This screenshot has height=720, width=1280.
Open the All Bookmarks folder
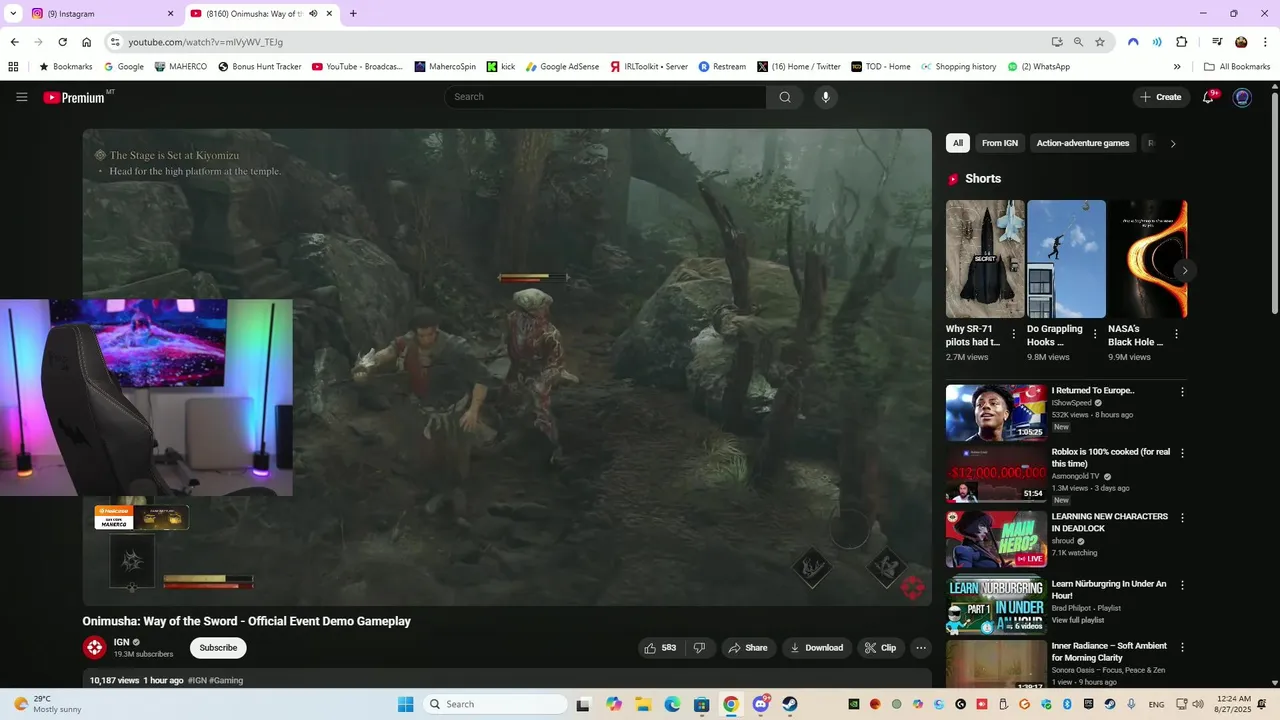1237,67
